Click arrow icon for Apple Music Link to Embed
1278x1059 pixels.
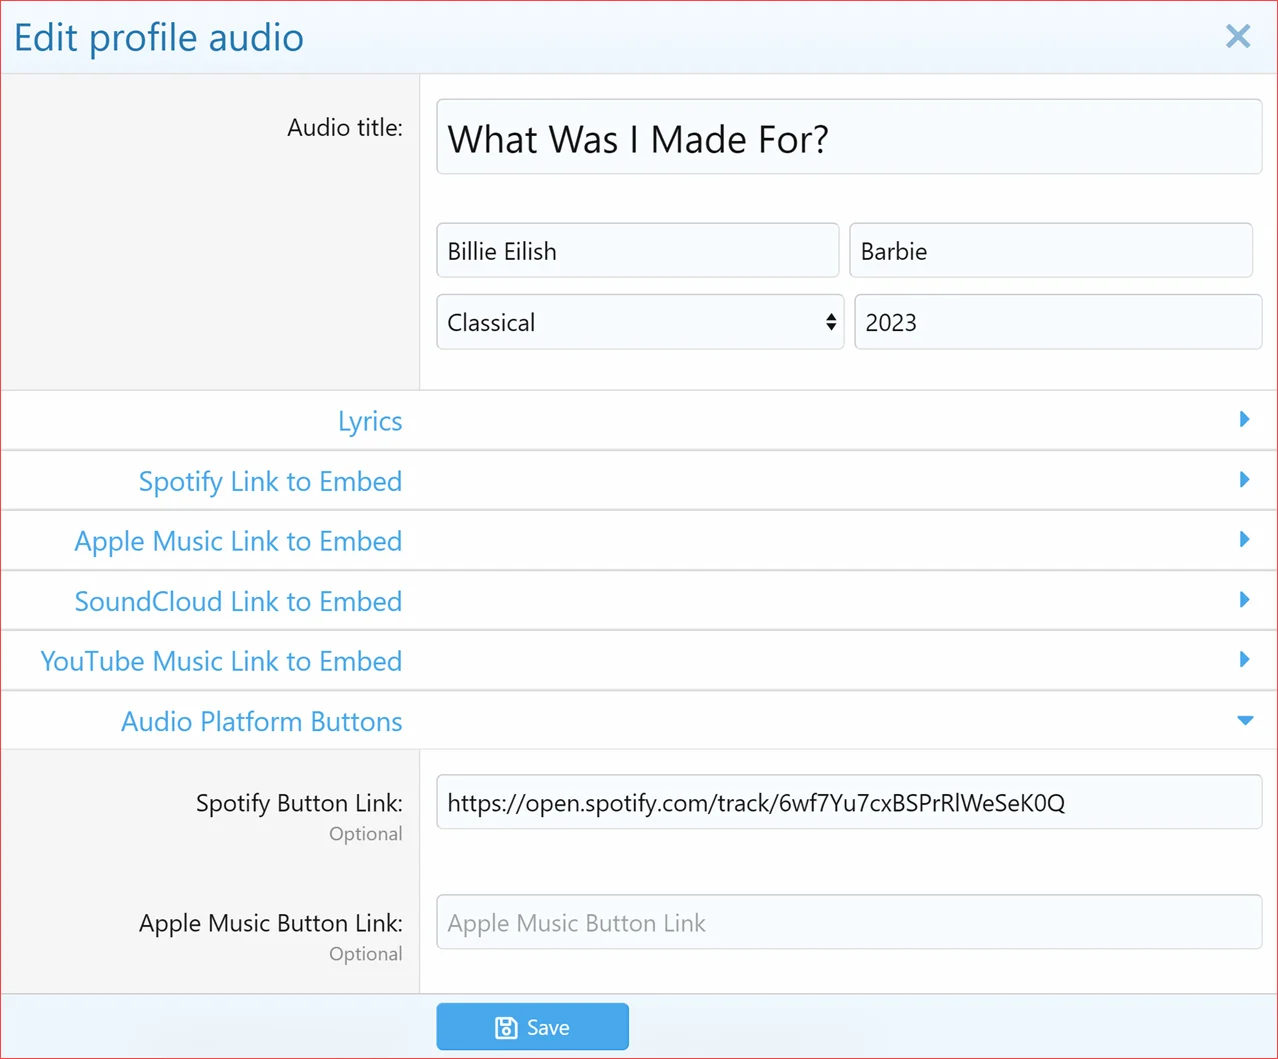tap(1244, 540)
